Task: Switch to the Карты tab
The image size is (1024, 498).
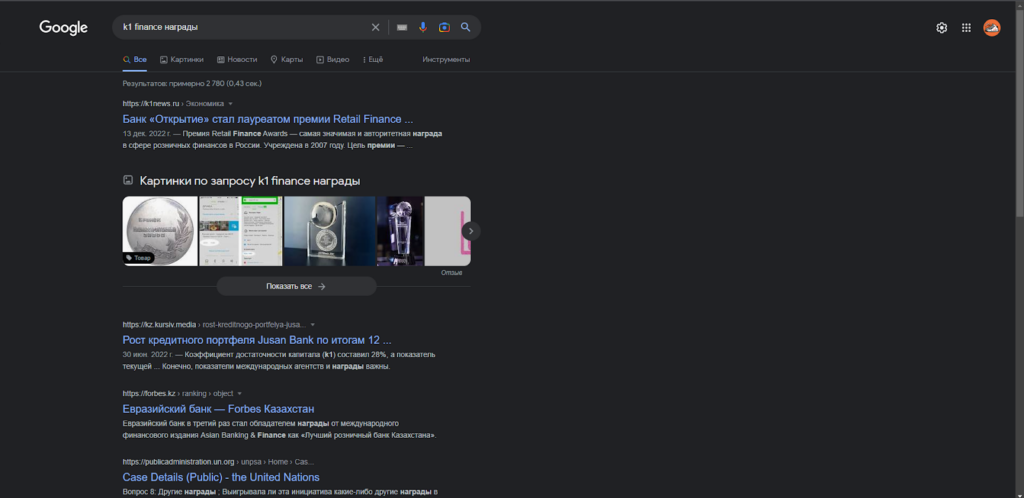Action: (287, 59)
